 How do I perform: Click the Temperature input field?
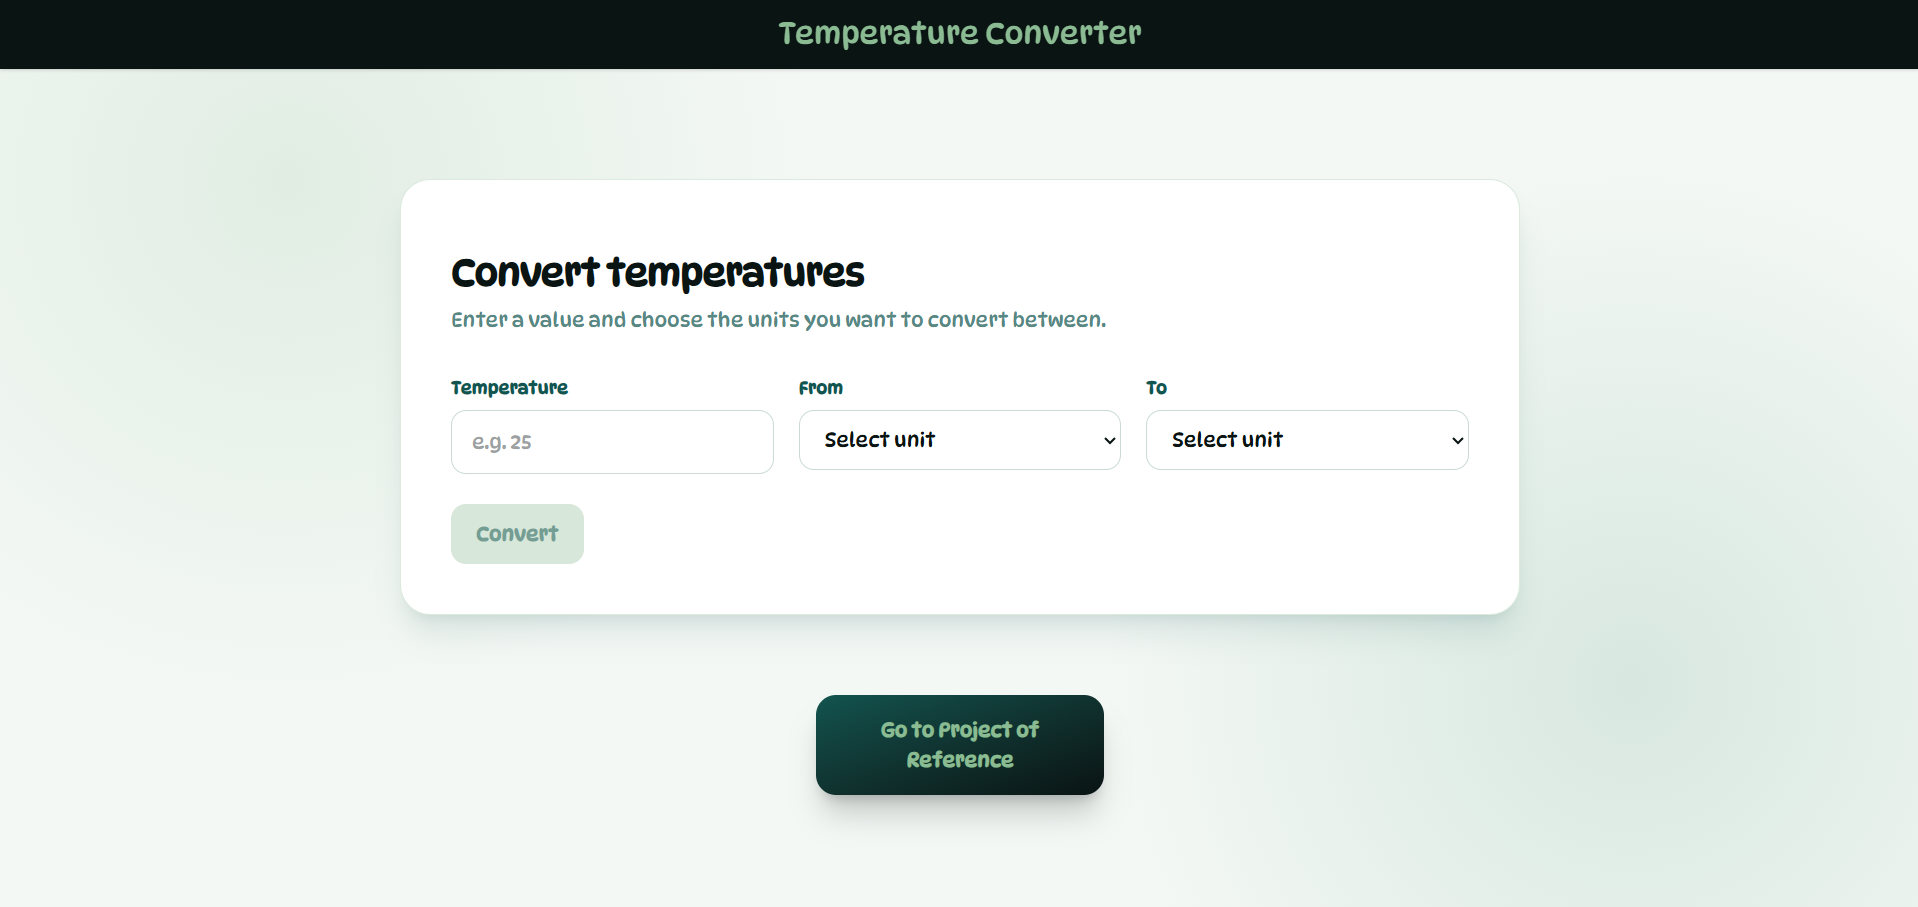click(612, 442)
